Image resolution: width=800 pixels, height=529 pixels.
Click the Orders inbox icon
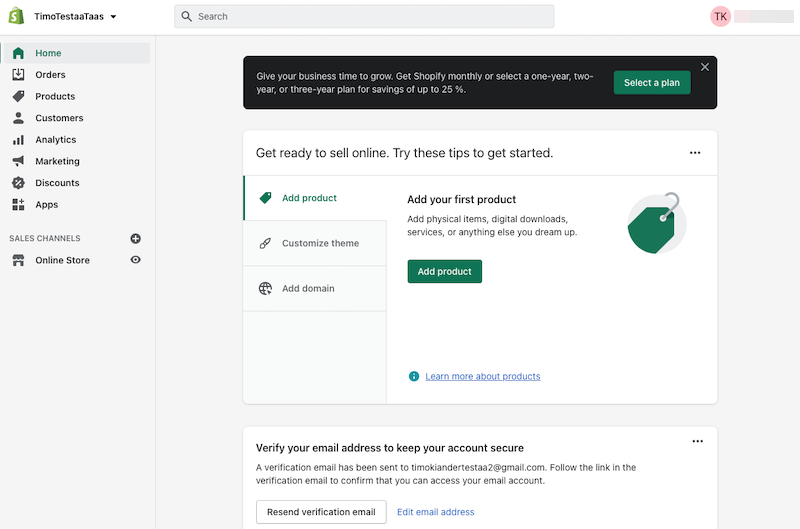click(x=18, y=74)
